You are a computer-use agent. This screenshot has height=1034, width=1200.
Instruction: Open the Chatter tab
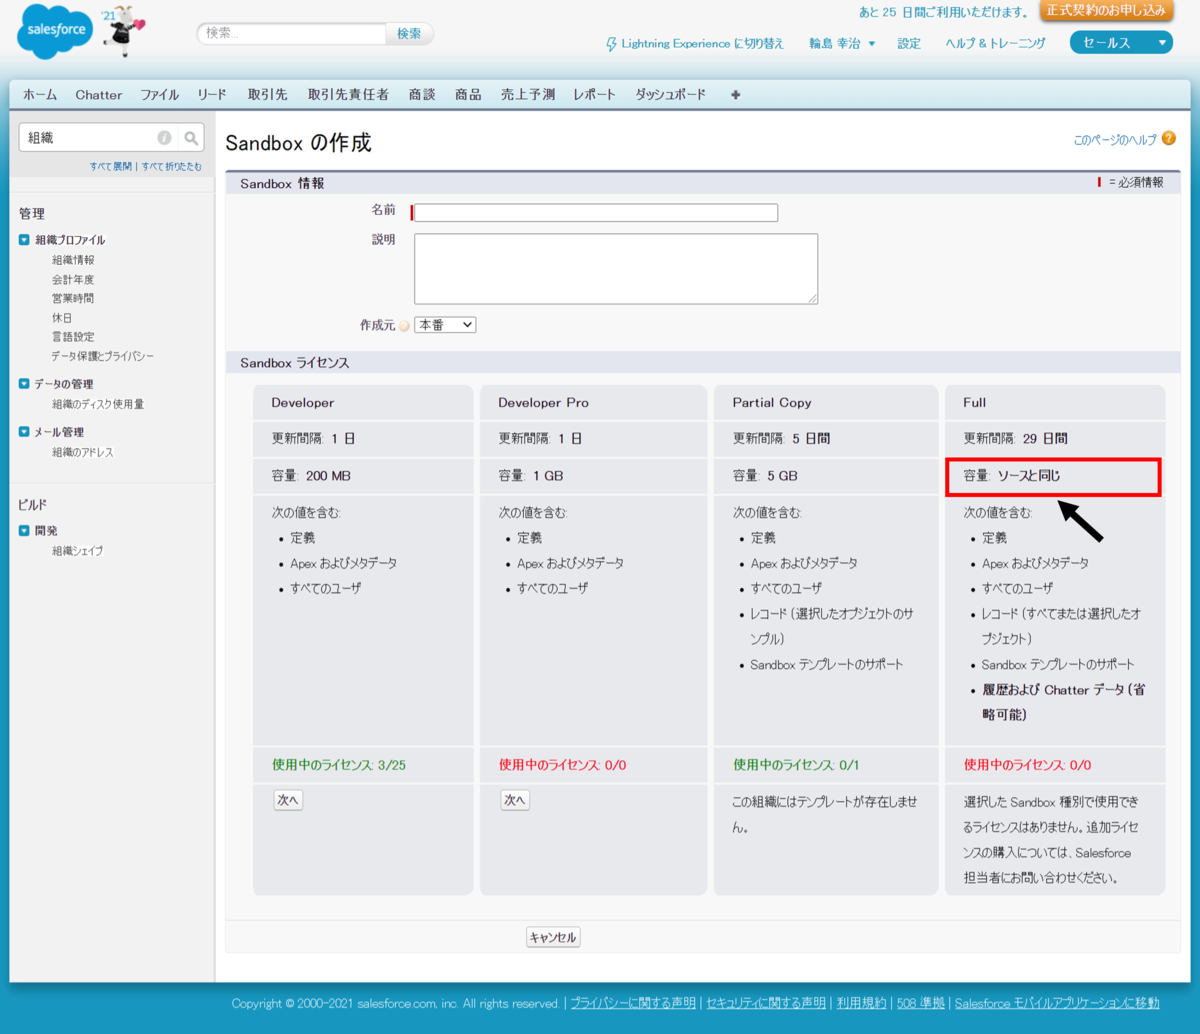[99, 95]
